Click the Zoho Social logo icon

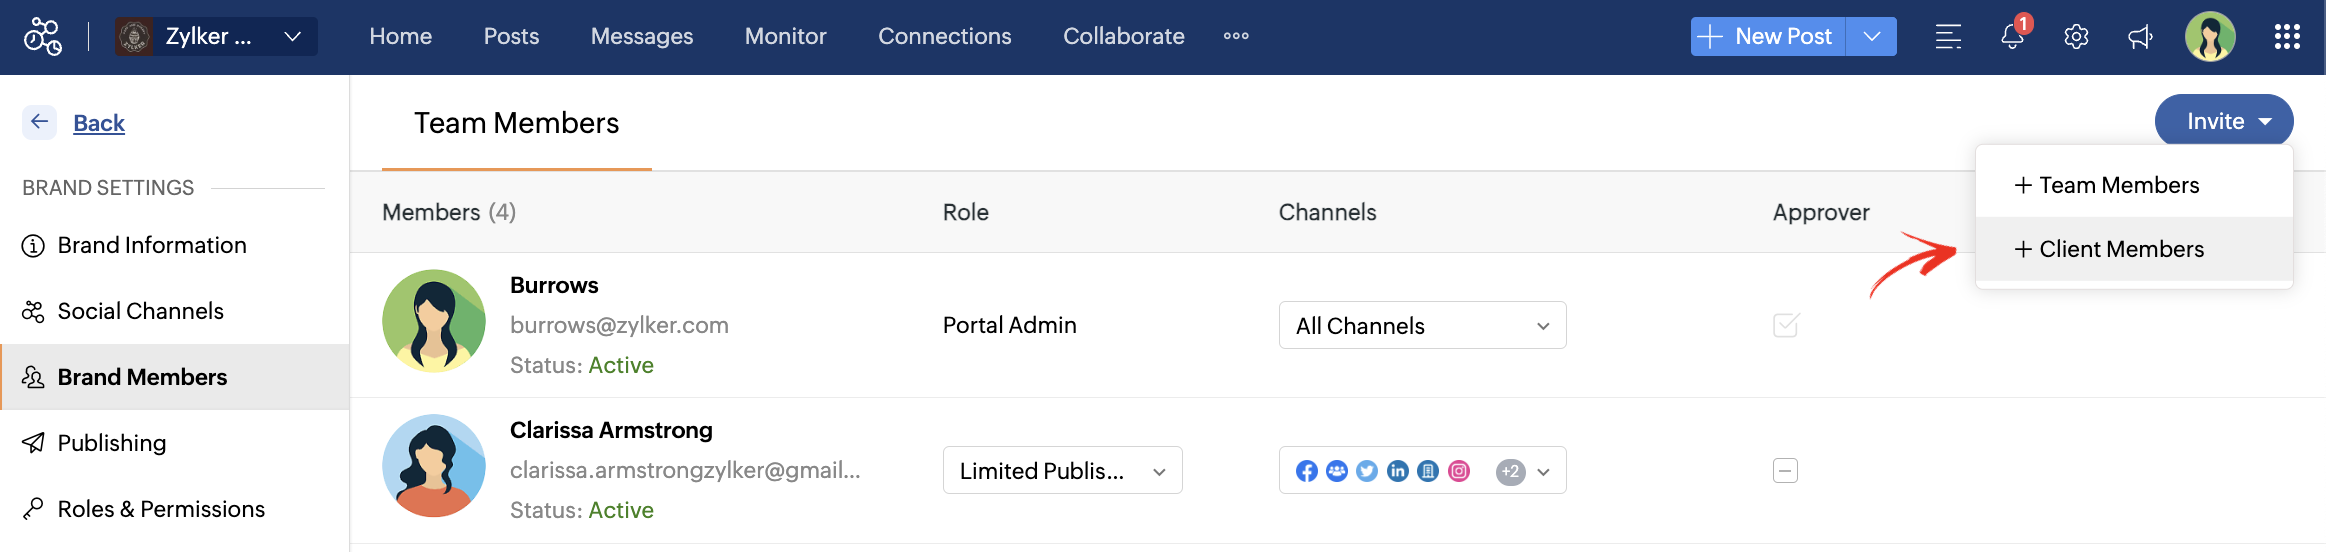point(43,37)
